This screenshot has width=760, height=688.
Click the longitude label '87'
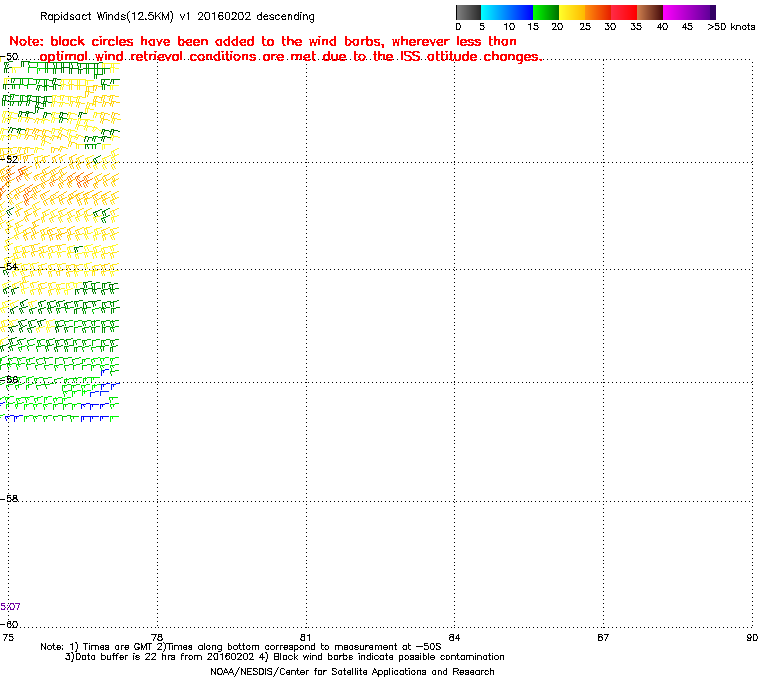pyautogui.click(x=603, y=638)
